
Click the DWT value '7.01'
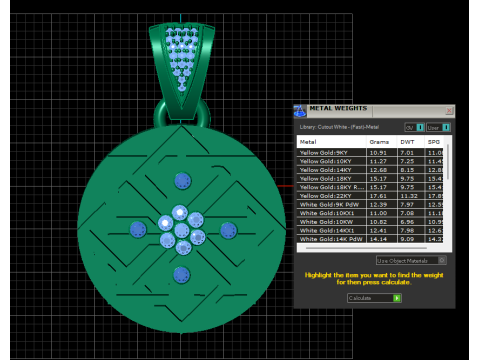pos(407,153)
